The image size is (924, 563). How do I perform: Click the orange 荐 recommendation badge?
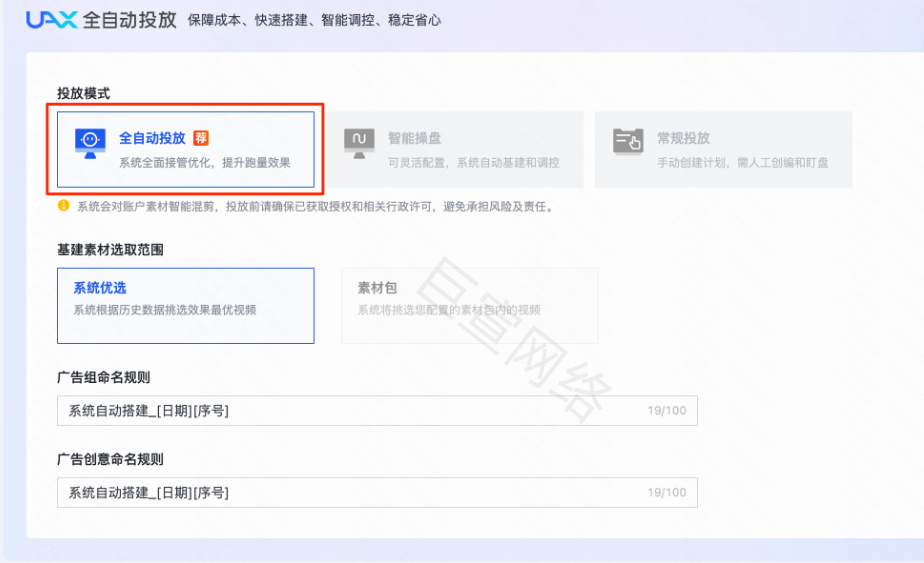point(201,139)
